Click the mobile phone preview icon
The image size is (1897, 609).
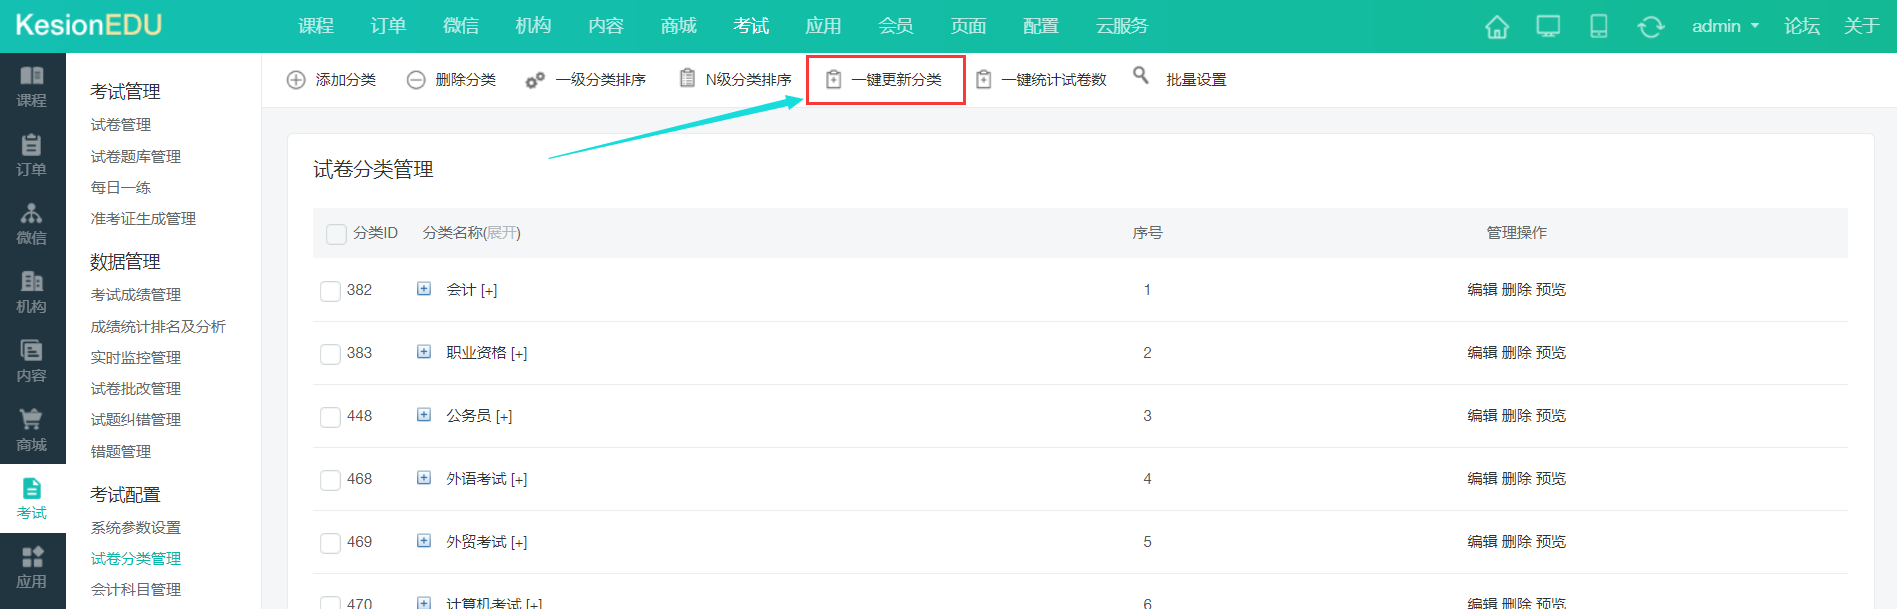1599,27
